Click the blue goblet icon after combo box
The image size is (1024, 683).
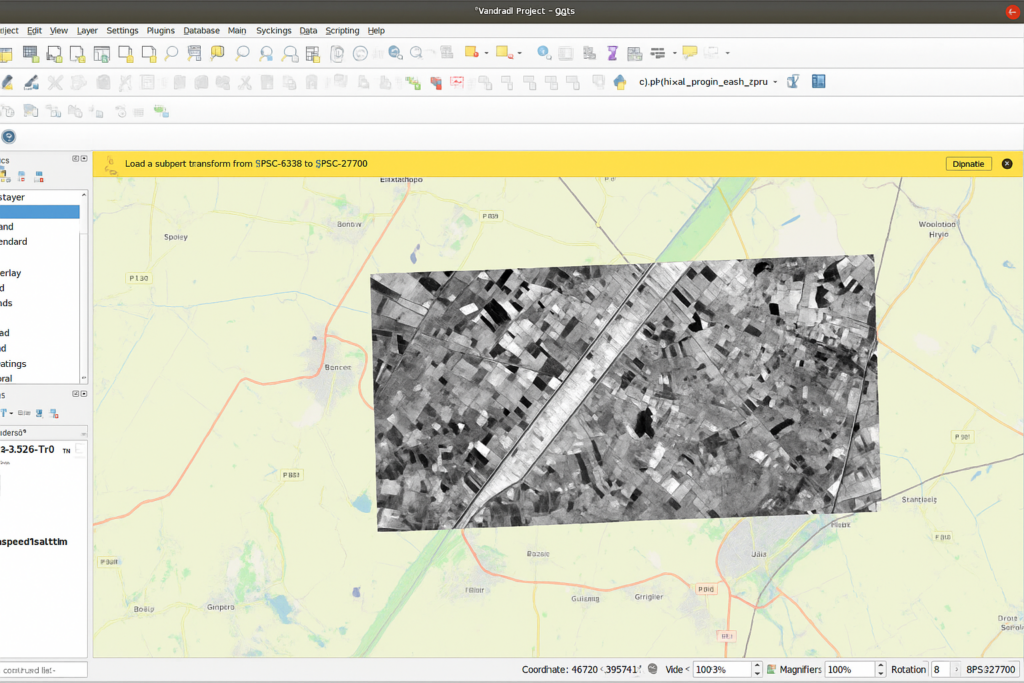[x=793, y=82]
